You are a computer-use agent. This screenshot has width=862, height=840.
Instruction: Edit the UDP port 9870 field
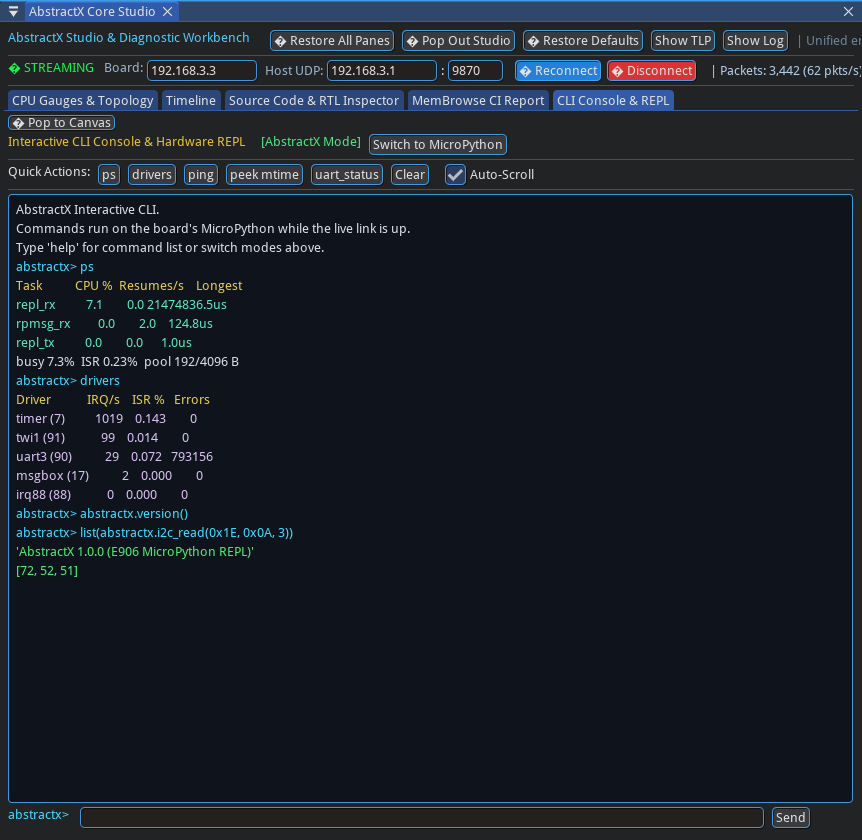tap(475, 71)
